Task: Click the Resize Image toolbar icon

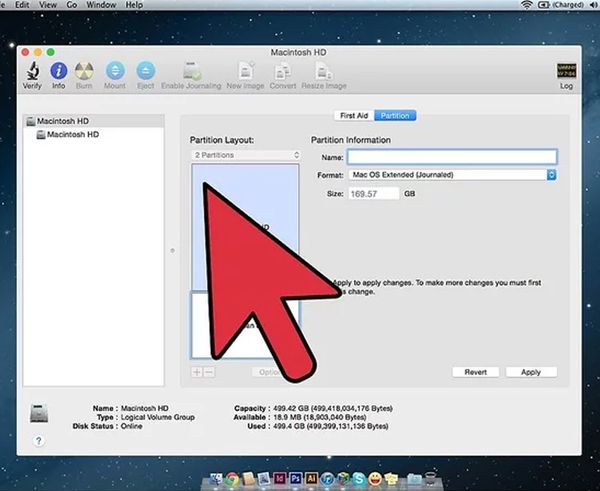Action: click(323, 72)
